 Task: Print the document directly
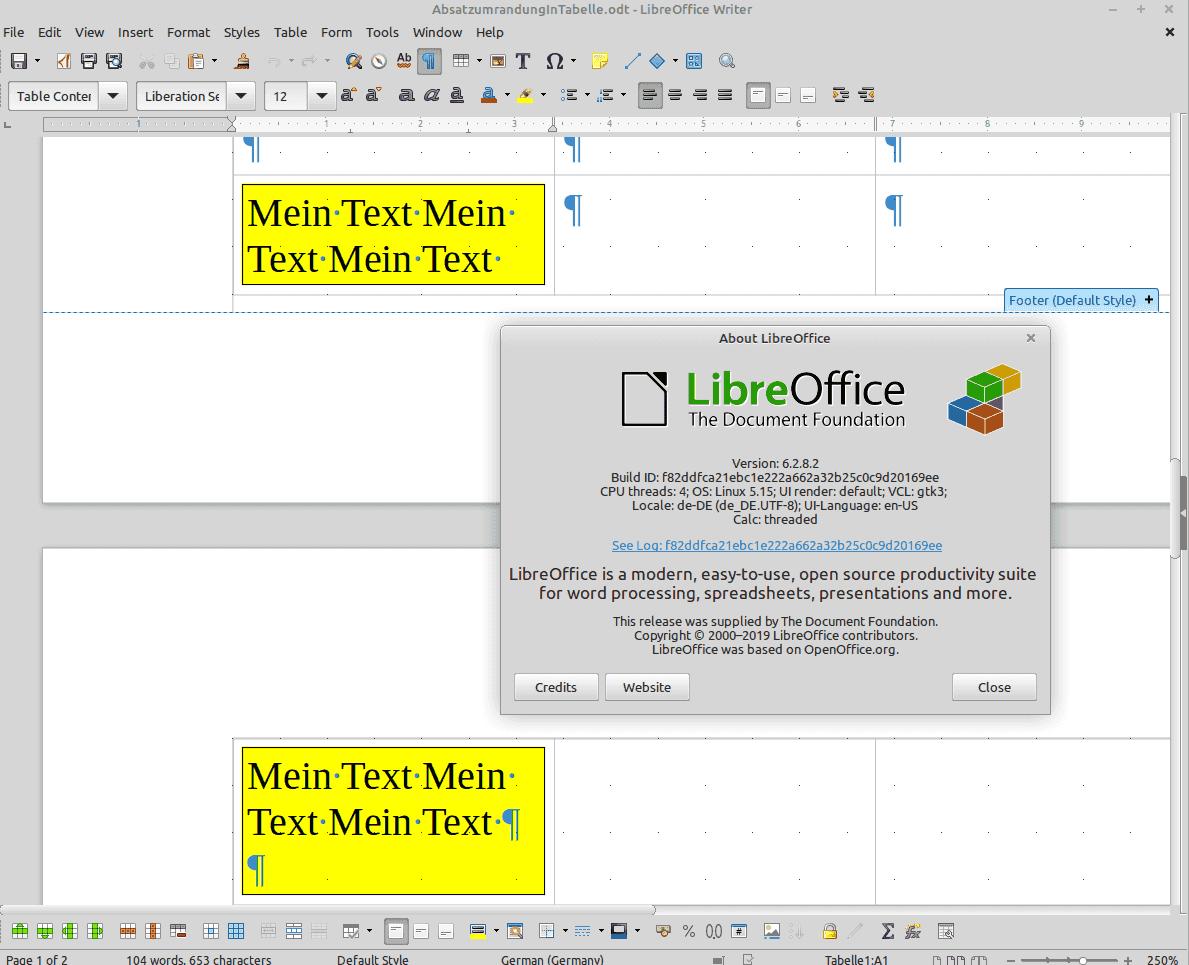point(89,61)
